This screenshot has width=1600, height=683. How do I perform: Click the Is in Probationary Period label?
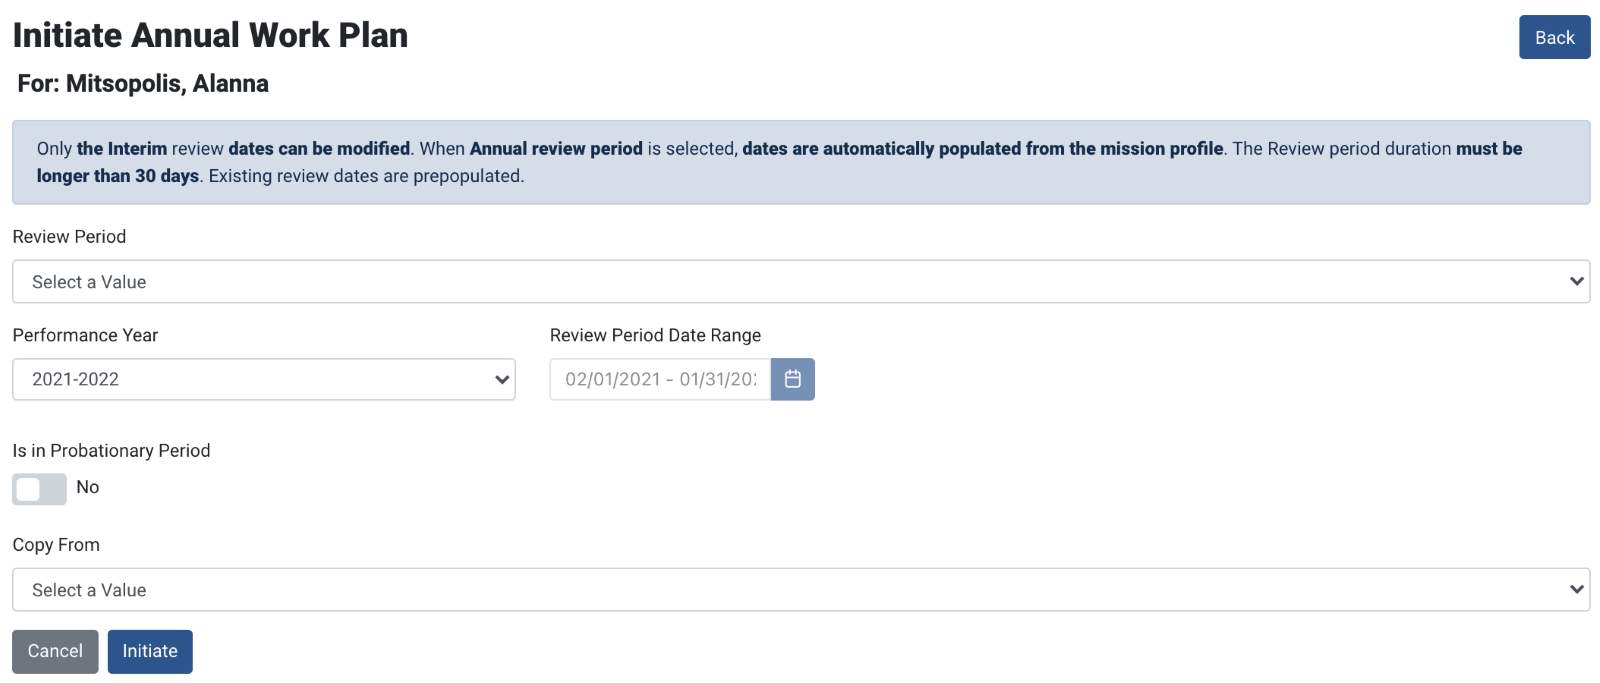(111, 451)
